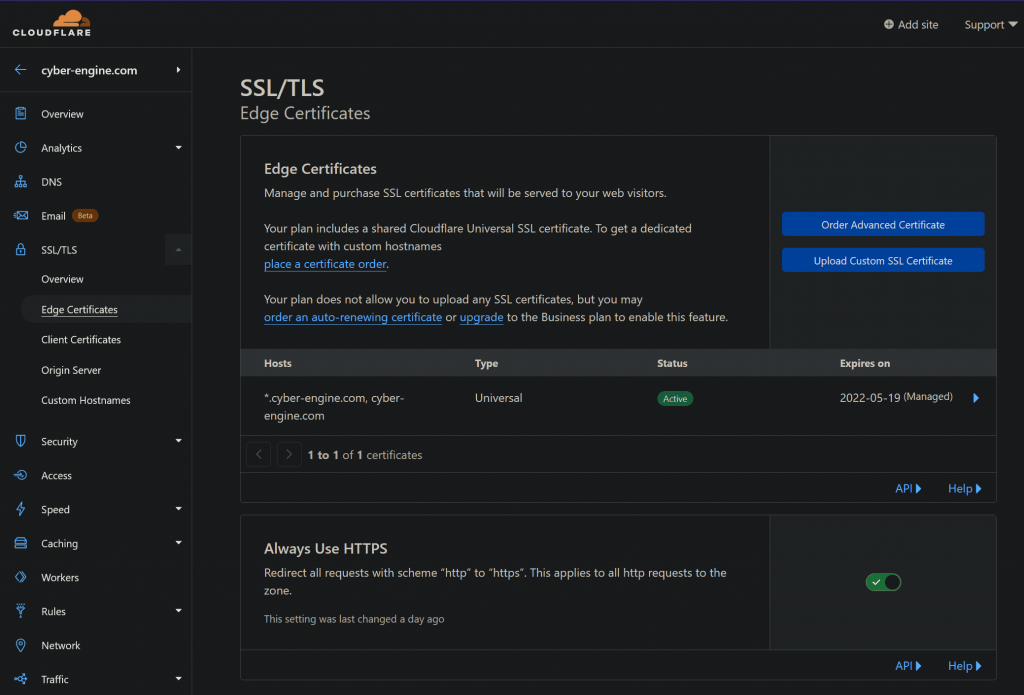Viewport: 1024px width, 695px height.
Task: Click the back arrow beside cyber-engine.com
Action: 20,70
